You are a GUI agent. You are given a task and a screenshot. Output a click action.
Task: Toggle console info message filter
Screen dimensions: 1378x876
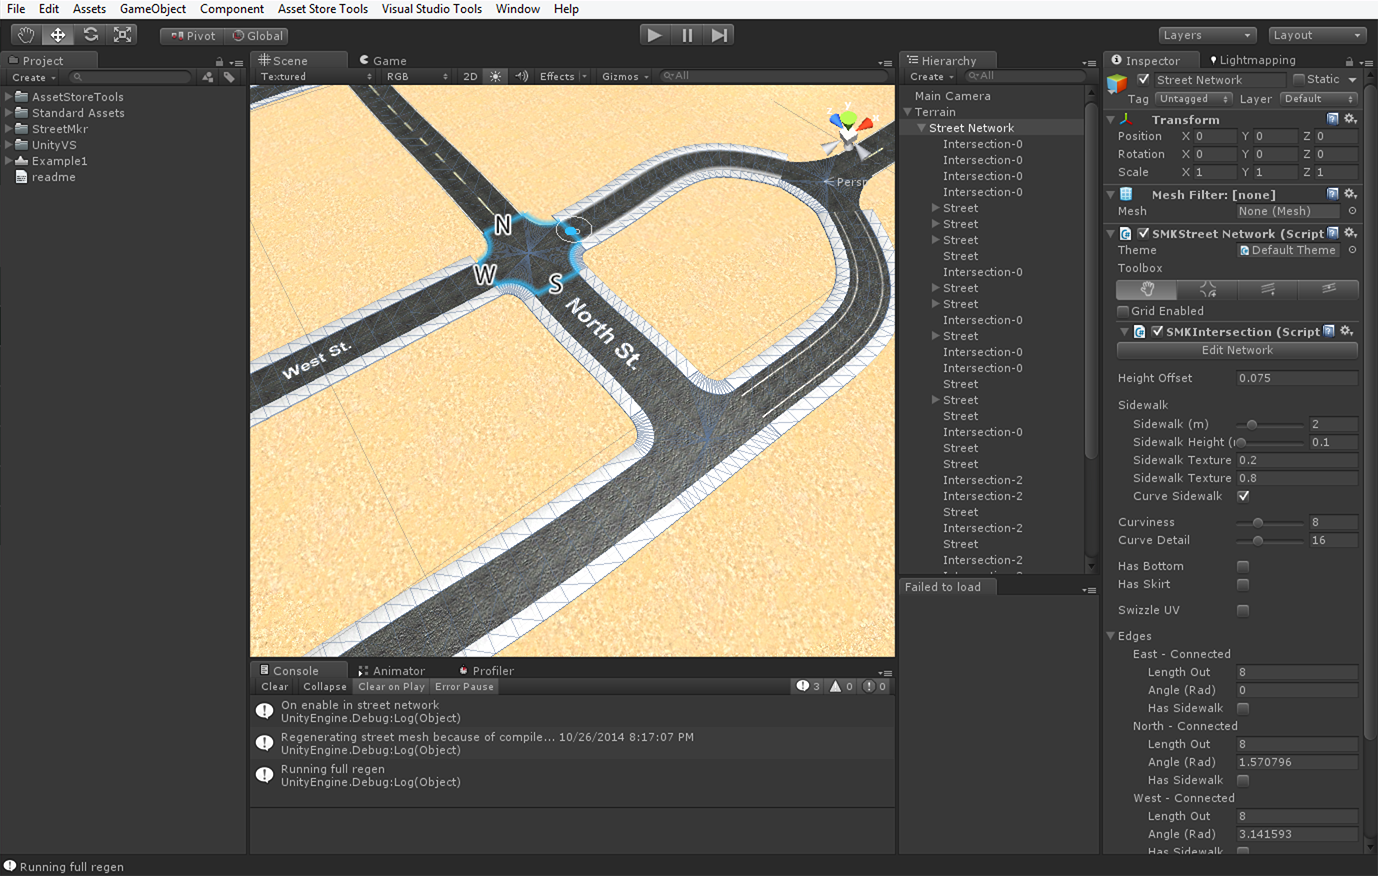(808, 687)
